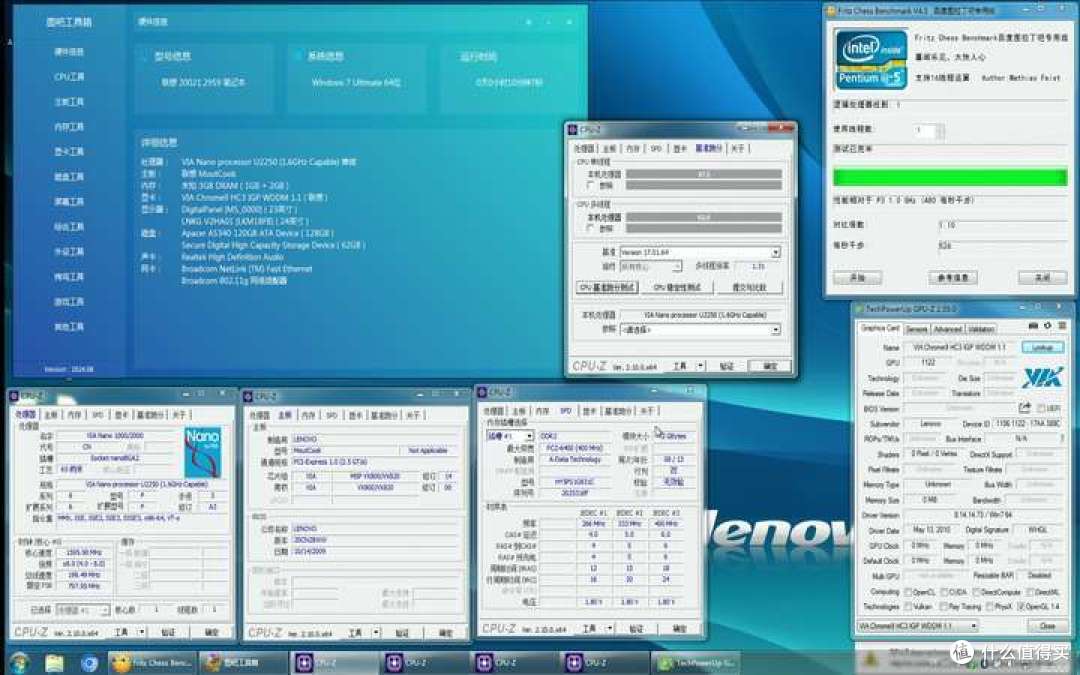The image size is (1080, 675).
Task: Open tools dropdown arrow in processor CPU-Z window
Action: tap(142, 632)
